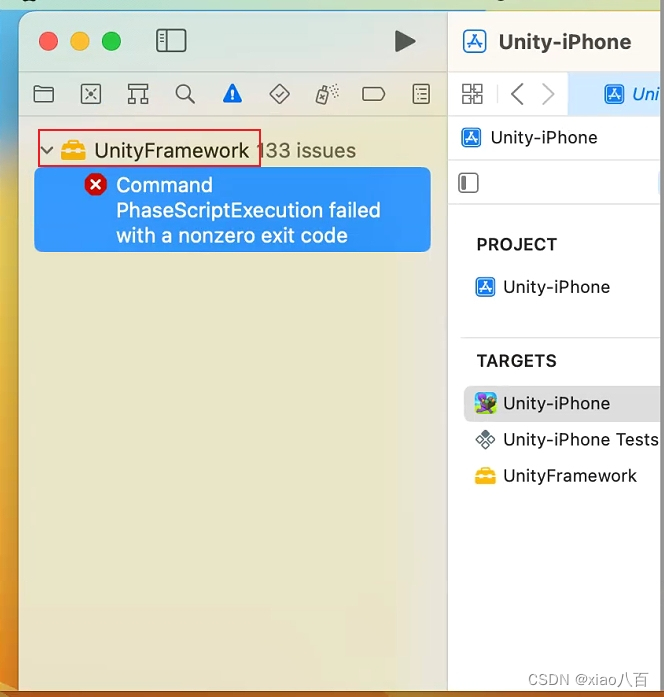
Task: Toggle the project and targets list sidebar
Action: click(468, 183)
